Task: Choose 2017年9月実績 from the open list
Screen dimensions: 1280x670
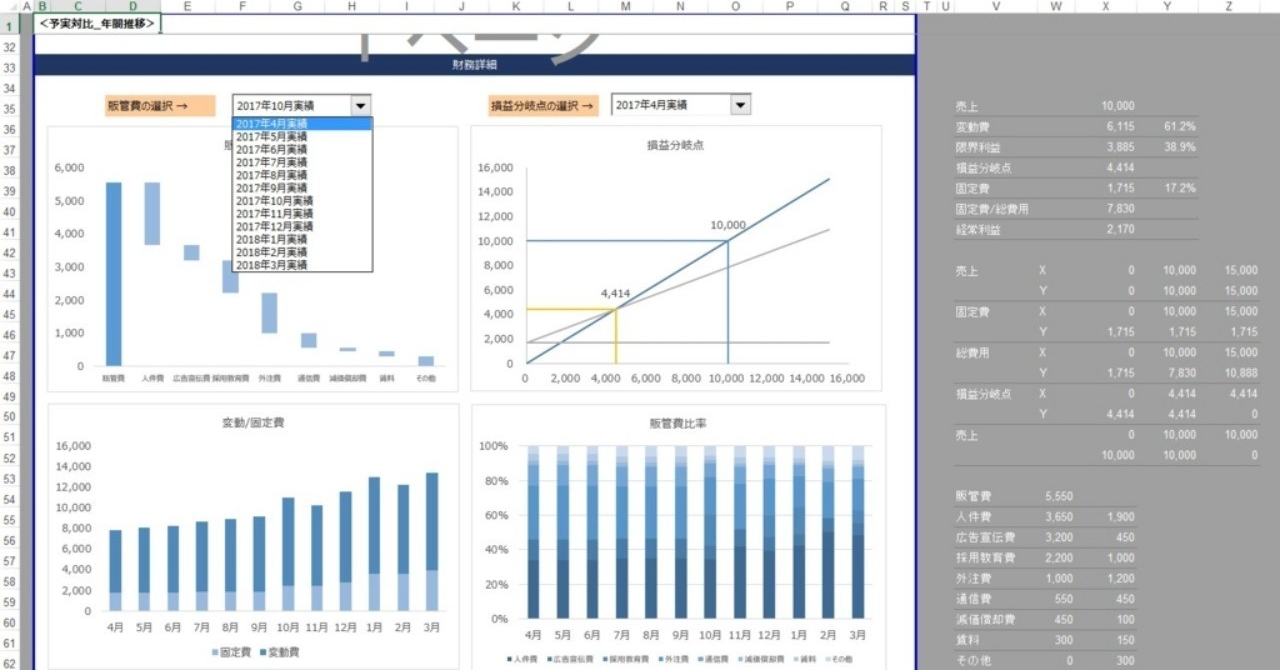Action: [302, 188]
